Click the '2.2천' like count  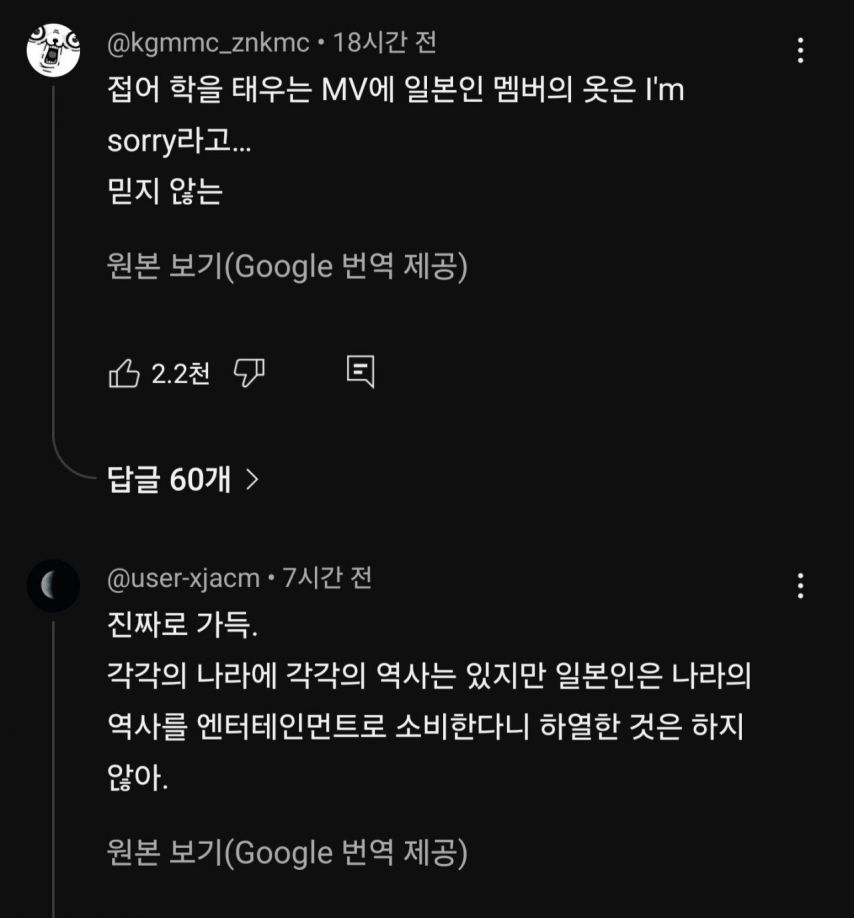pyautogui.click(x=181, y=374)
